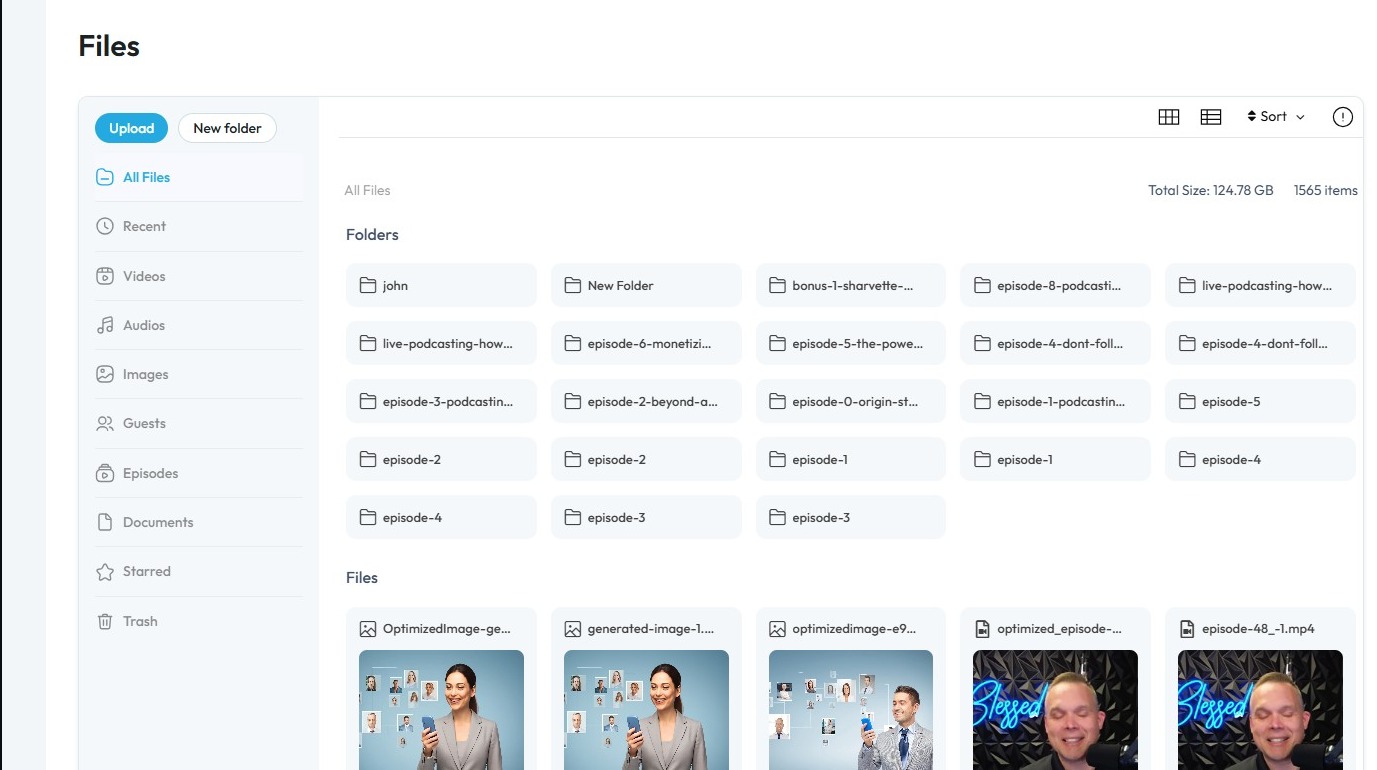Click the star icon beside Starred

click(105, 572)
